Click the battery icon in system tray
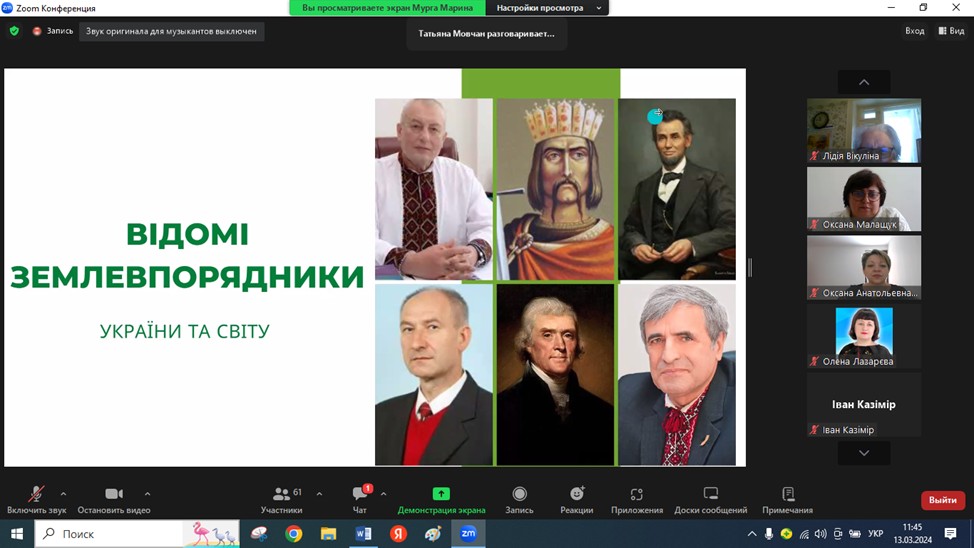 [x=855, y=534]
